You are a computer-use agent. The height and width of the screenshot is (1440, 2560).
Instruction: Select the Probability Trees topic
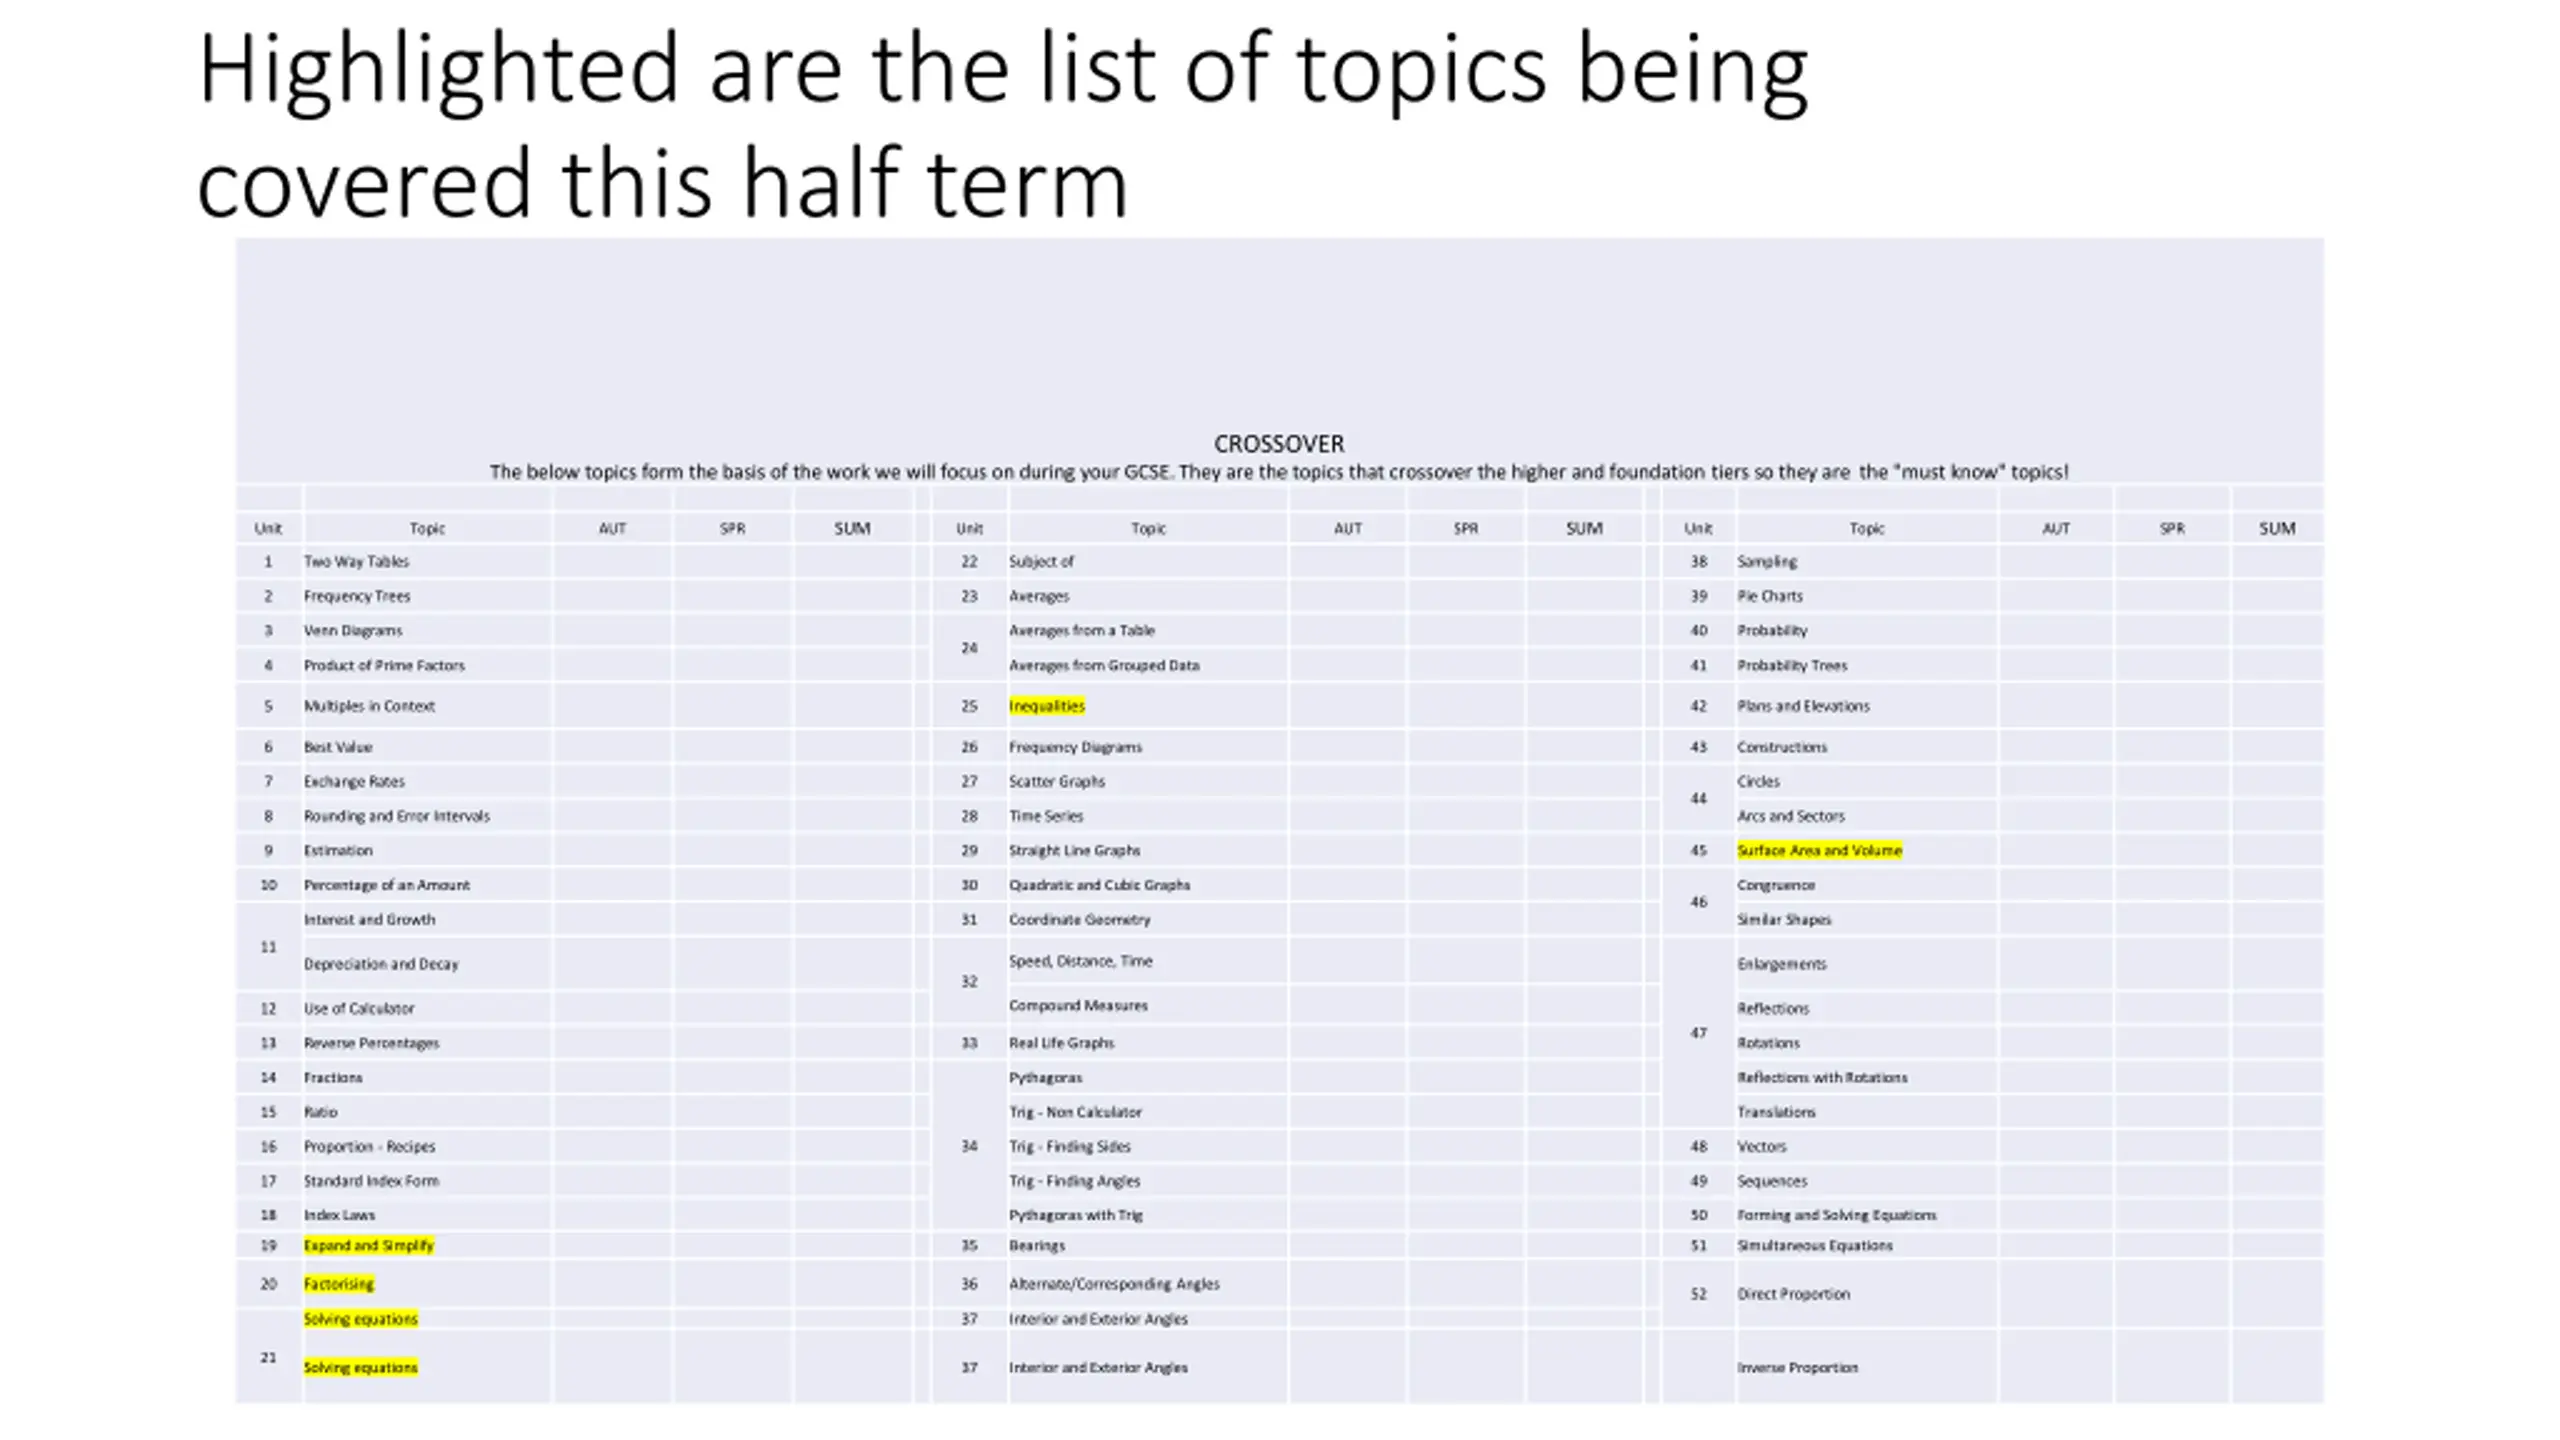(1791, 665)
